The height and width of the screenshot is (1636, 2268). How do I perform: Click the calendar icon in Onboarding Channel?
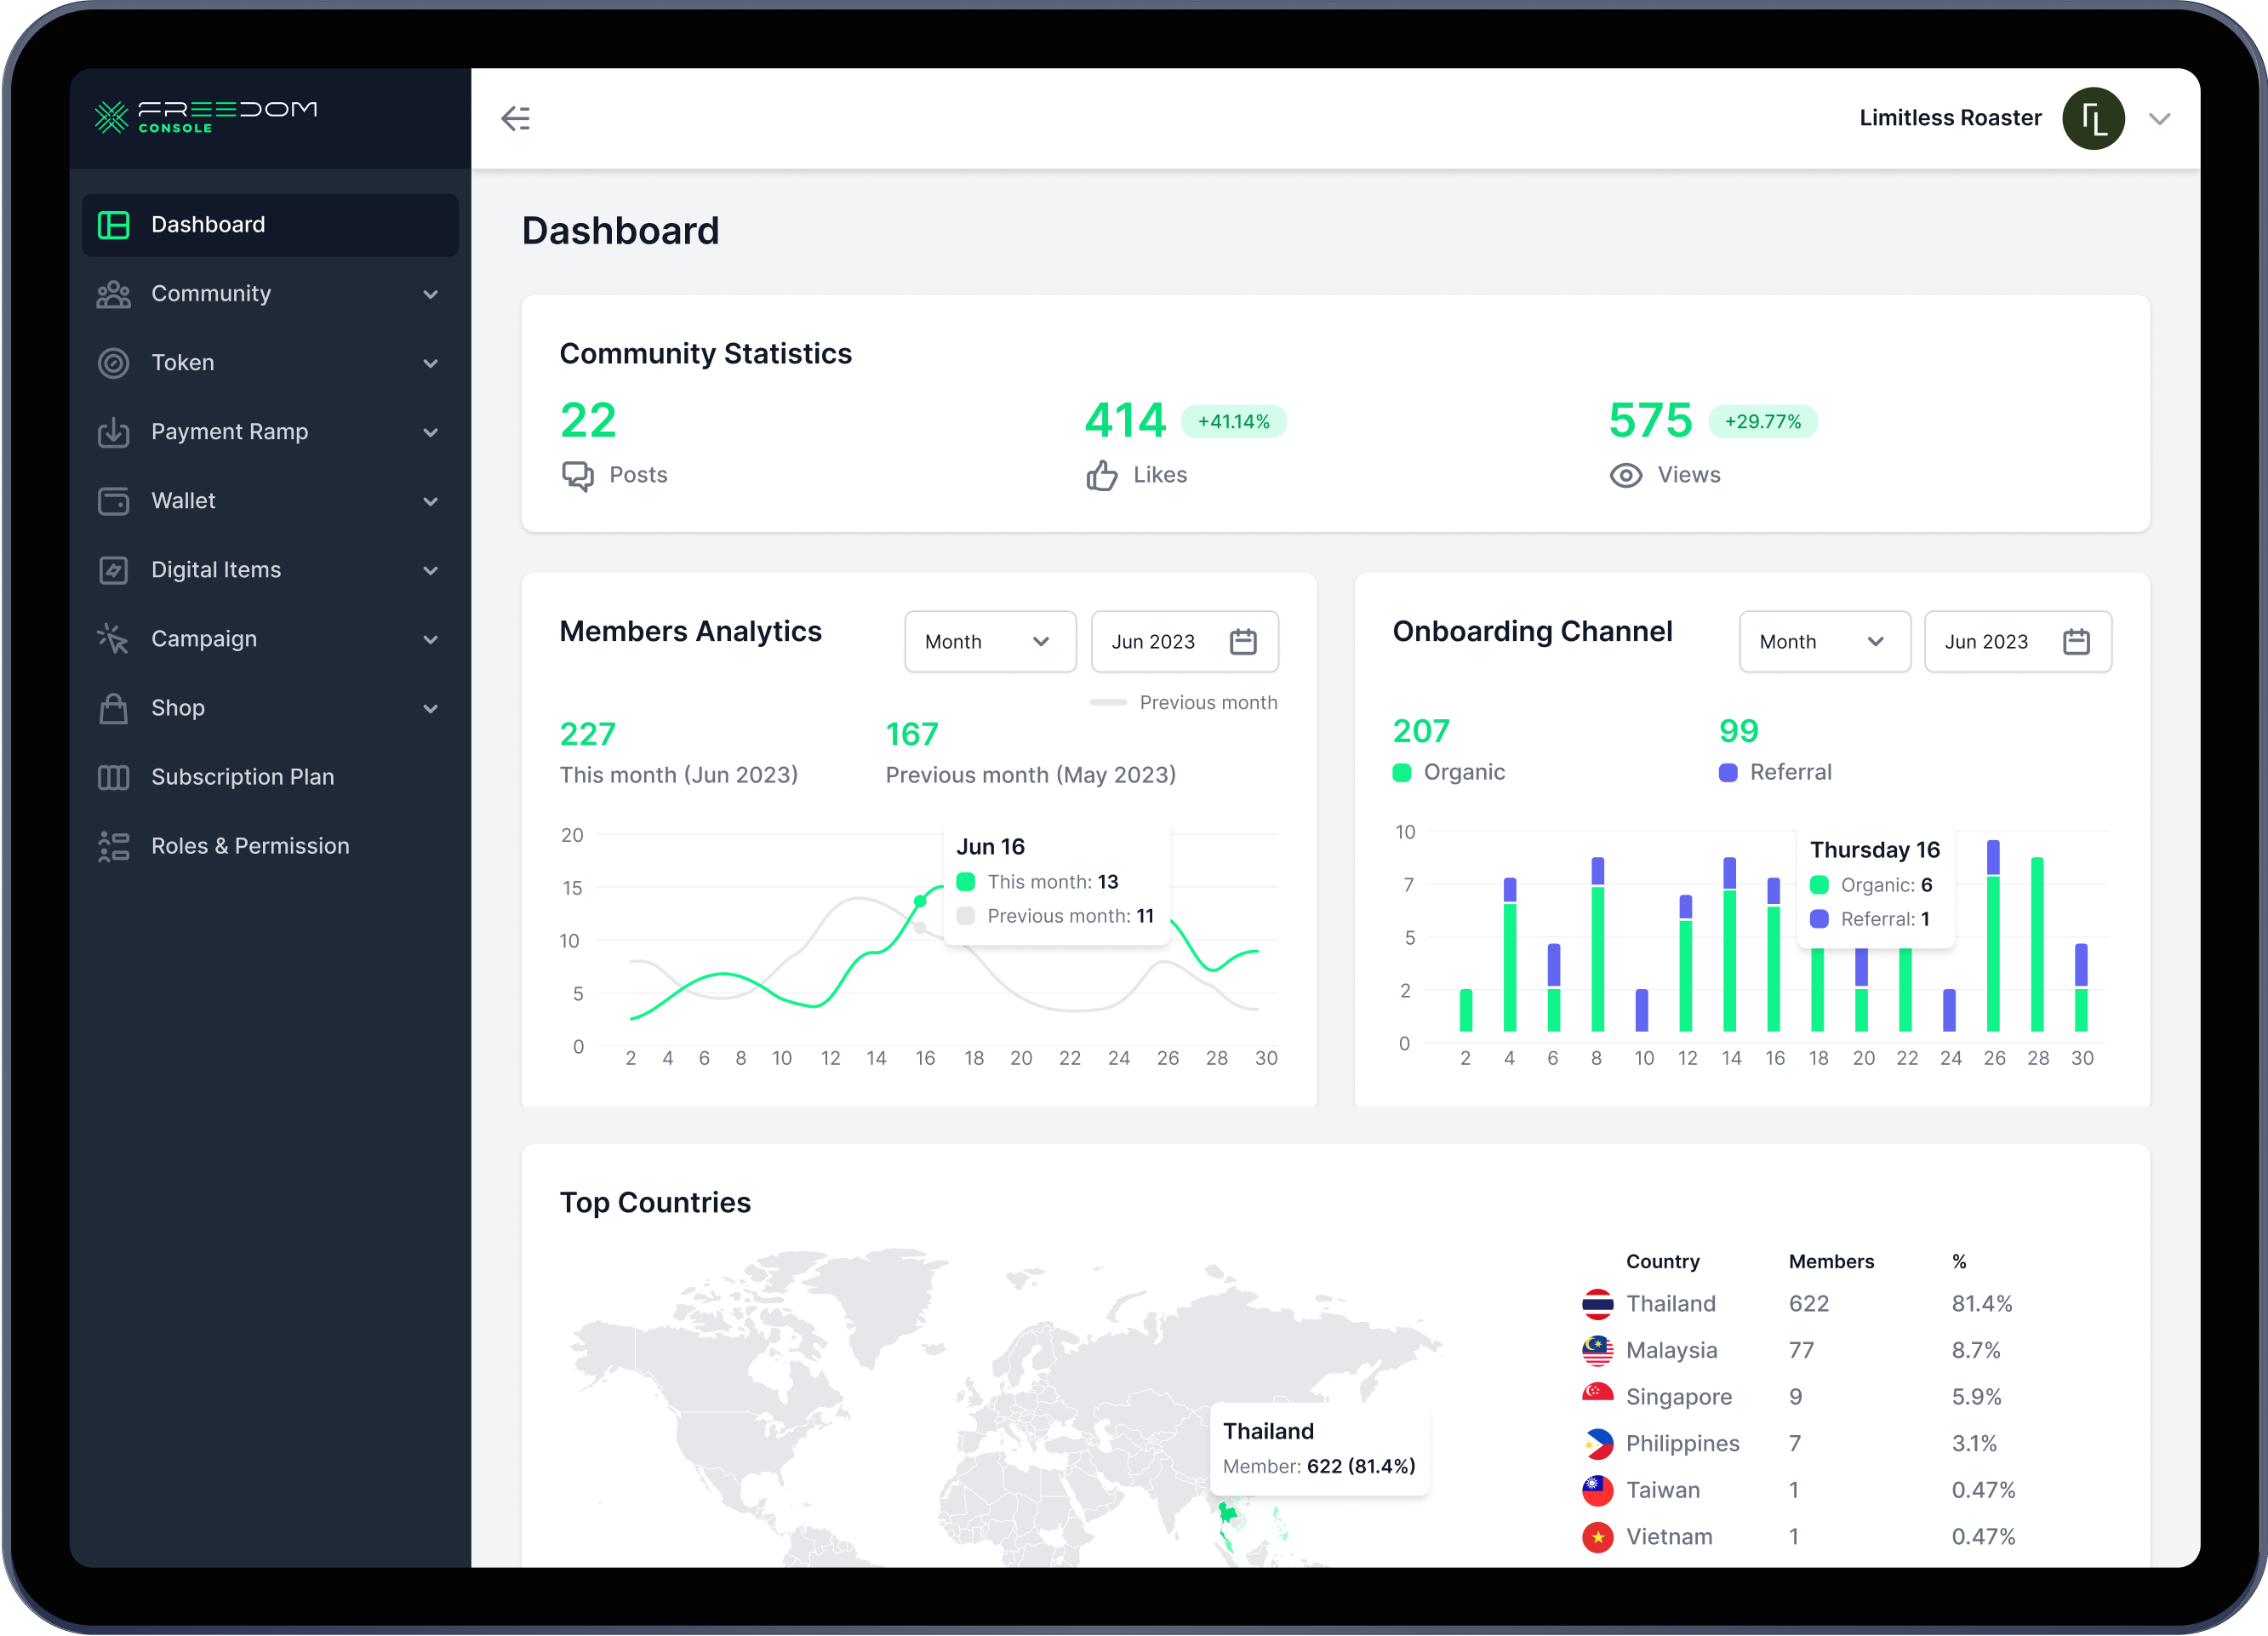point(2076,641)
